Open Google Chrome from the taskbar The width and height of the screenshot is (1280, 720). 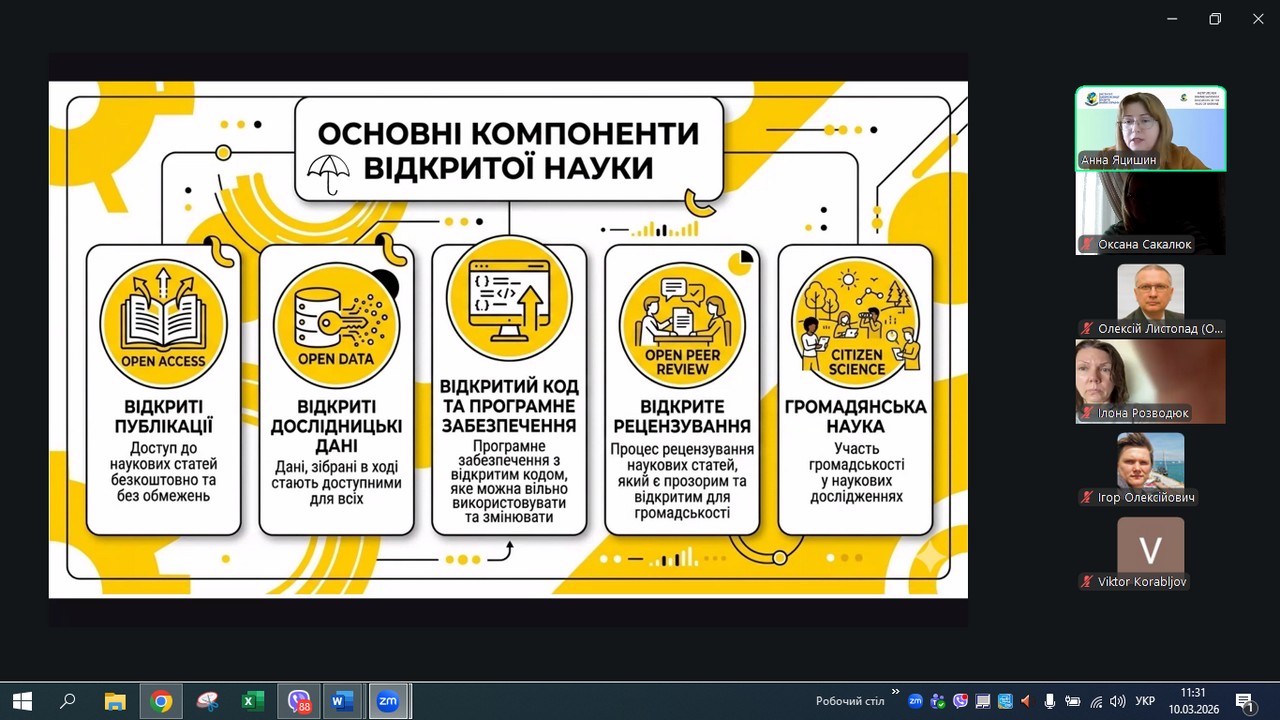tap(161, 701)
